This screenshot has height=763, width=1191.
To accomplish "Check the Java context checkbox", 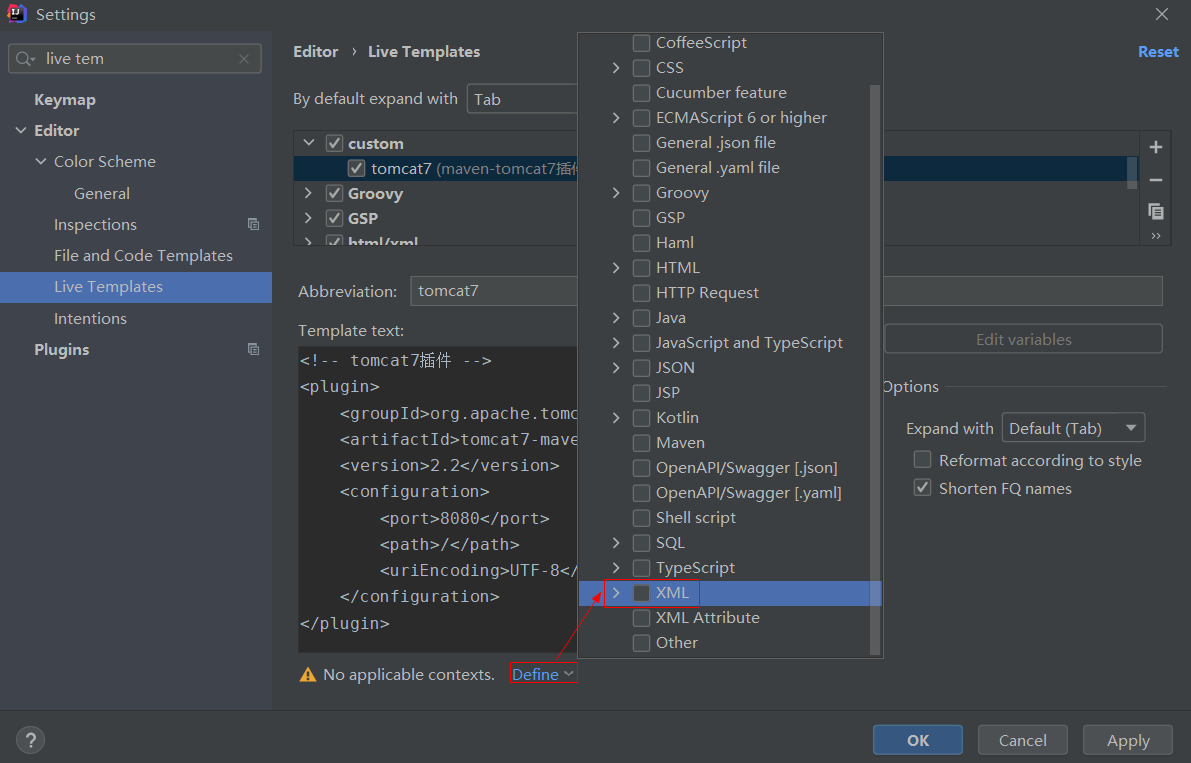I will [x=641, y=317].
